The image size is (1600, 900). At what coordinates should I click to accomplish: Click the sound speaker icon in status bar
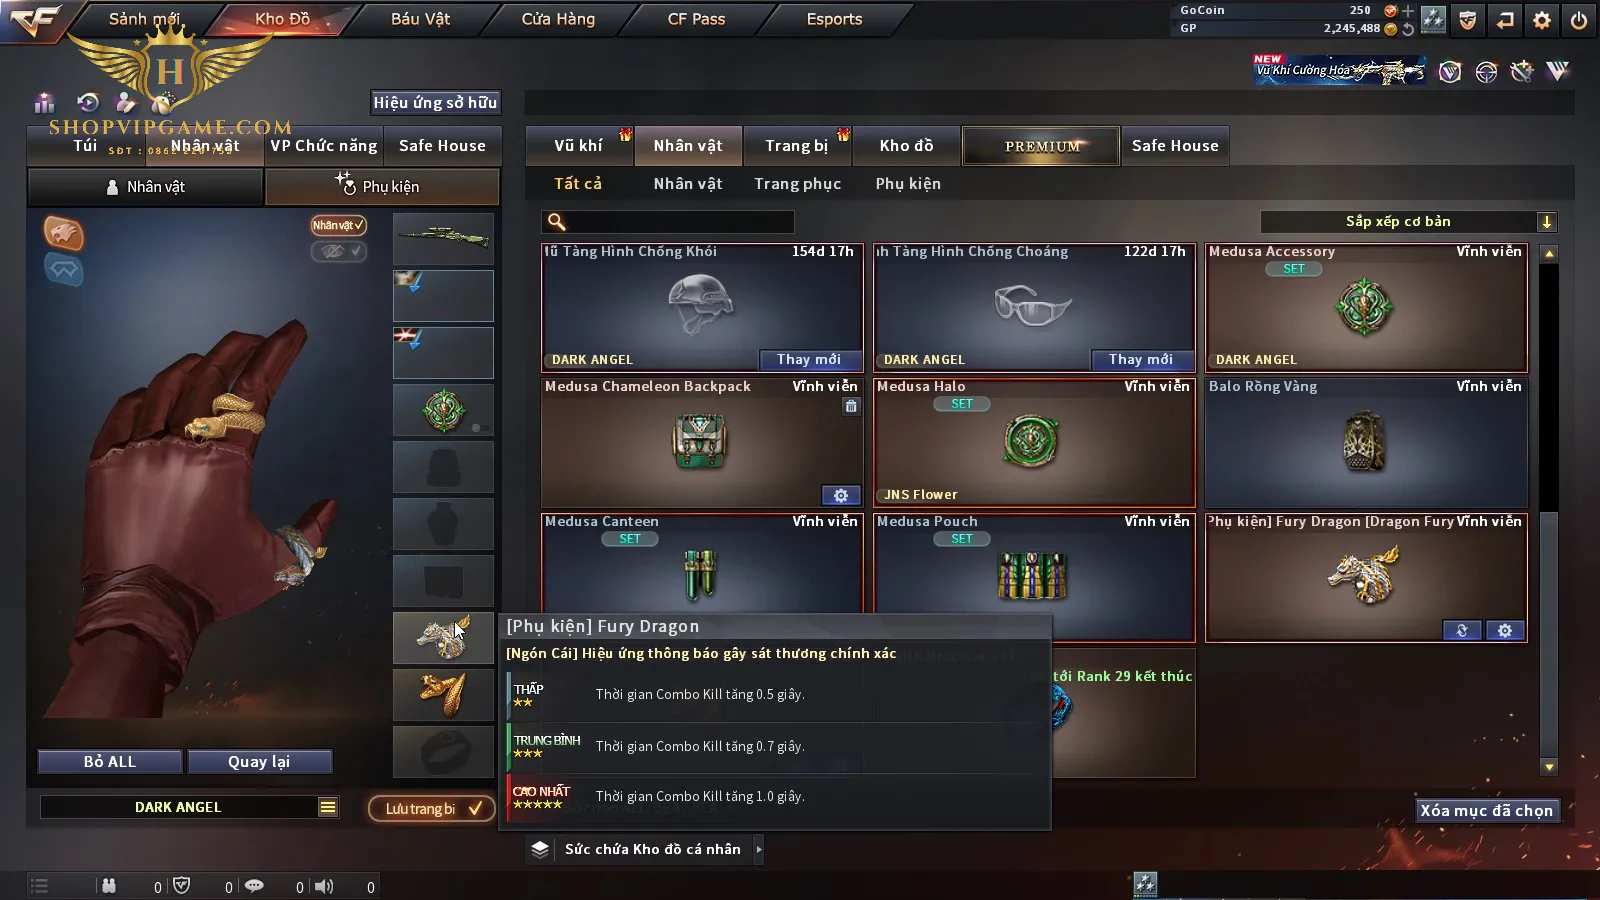(324, 886)
